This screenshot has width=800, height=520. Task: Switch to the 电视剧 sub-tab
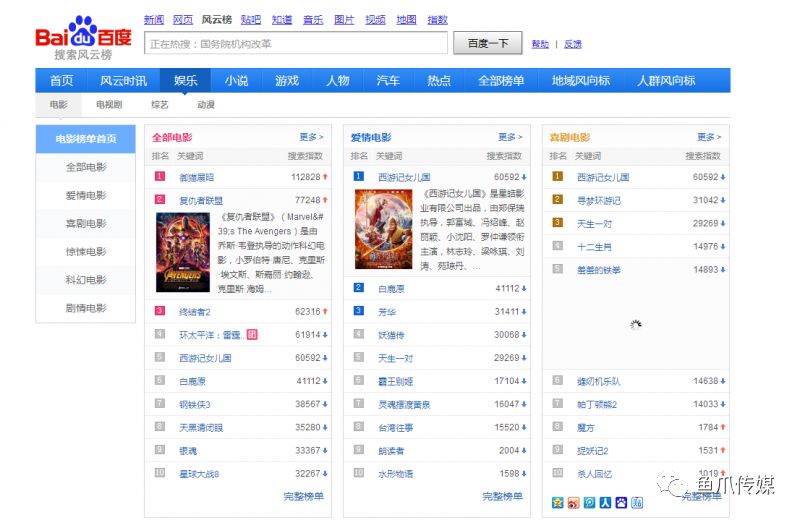(109, 105)
